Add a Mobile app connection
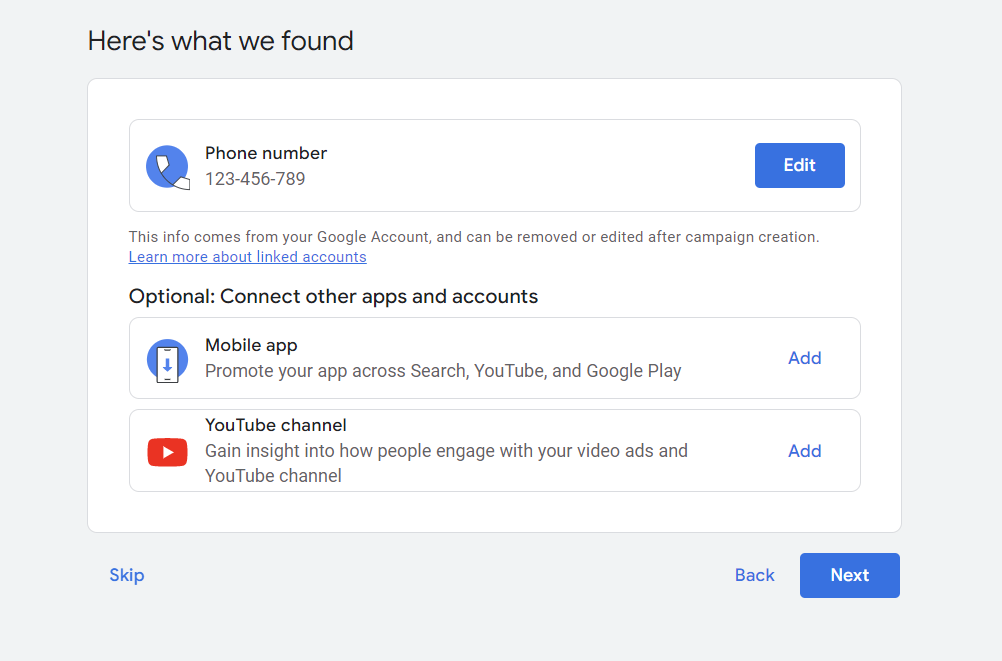 [x=804, y=358]
